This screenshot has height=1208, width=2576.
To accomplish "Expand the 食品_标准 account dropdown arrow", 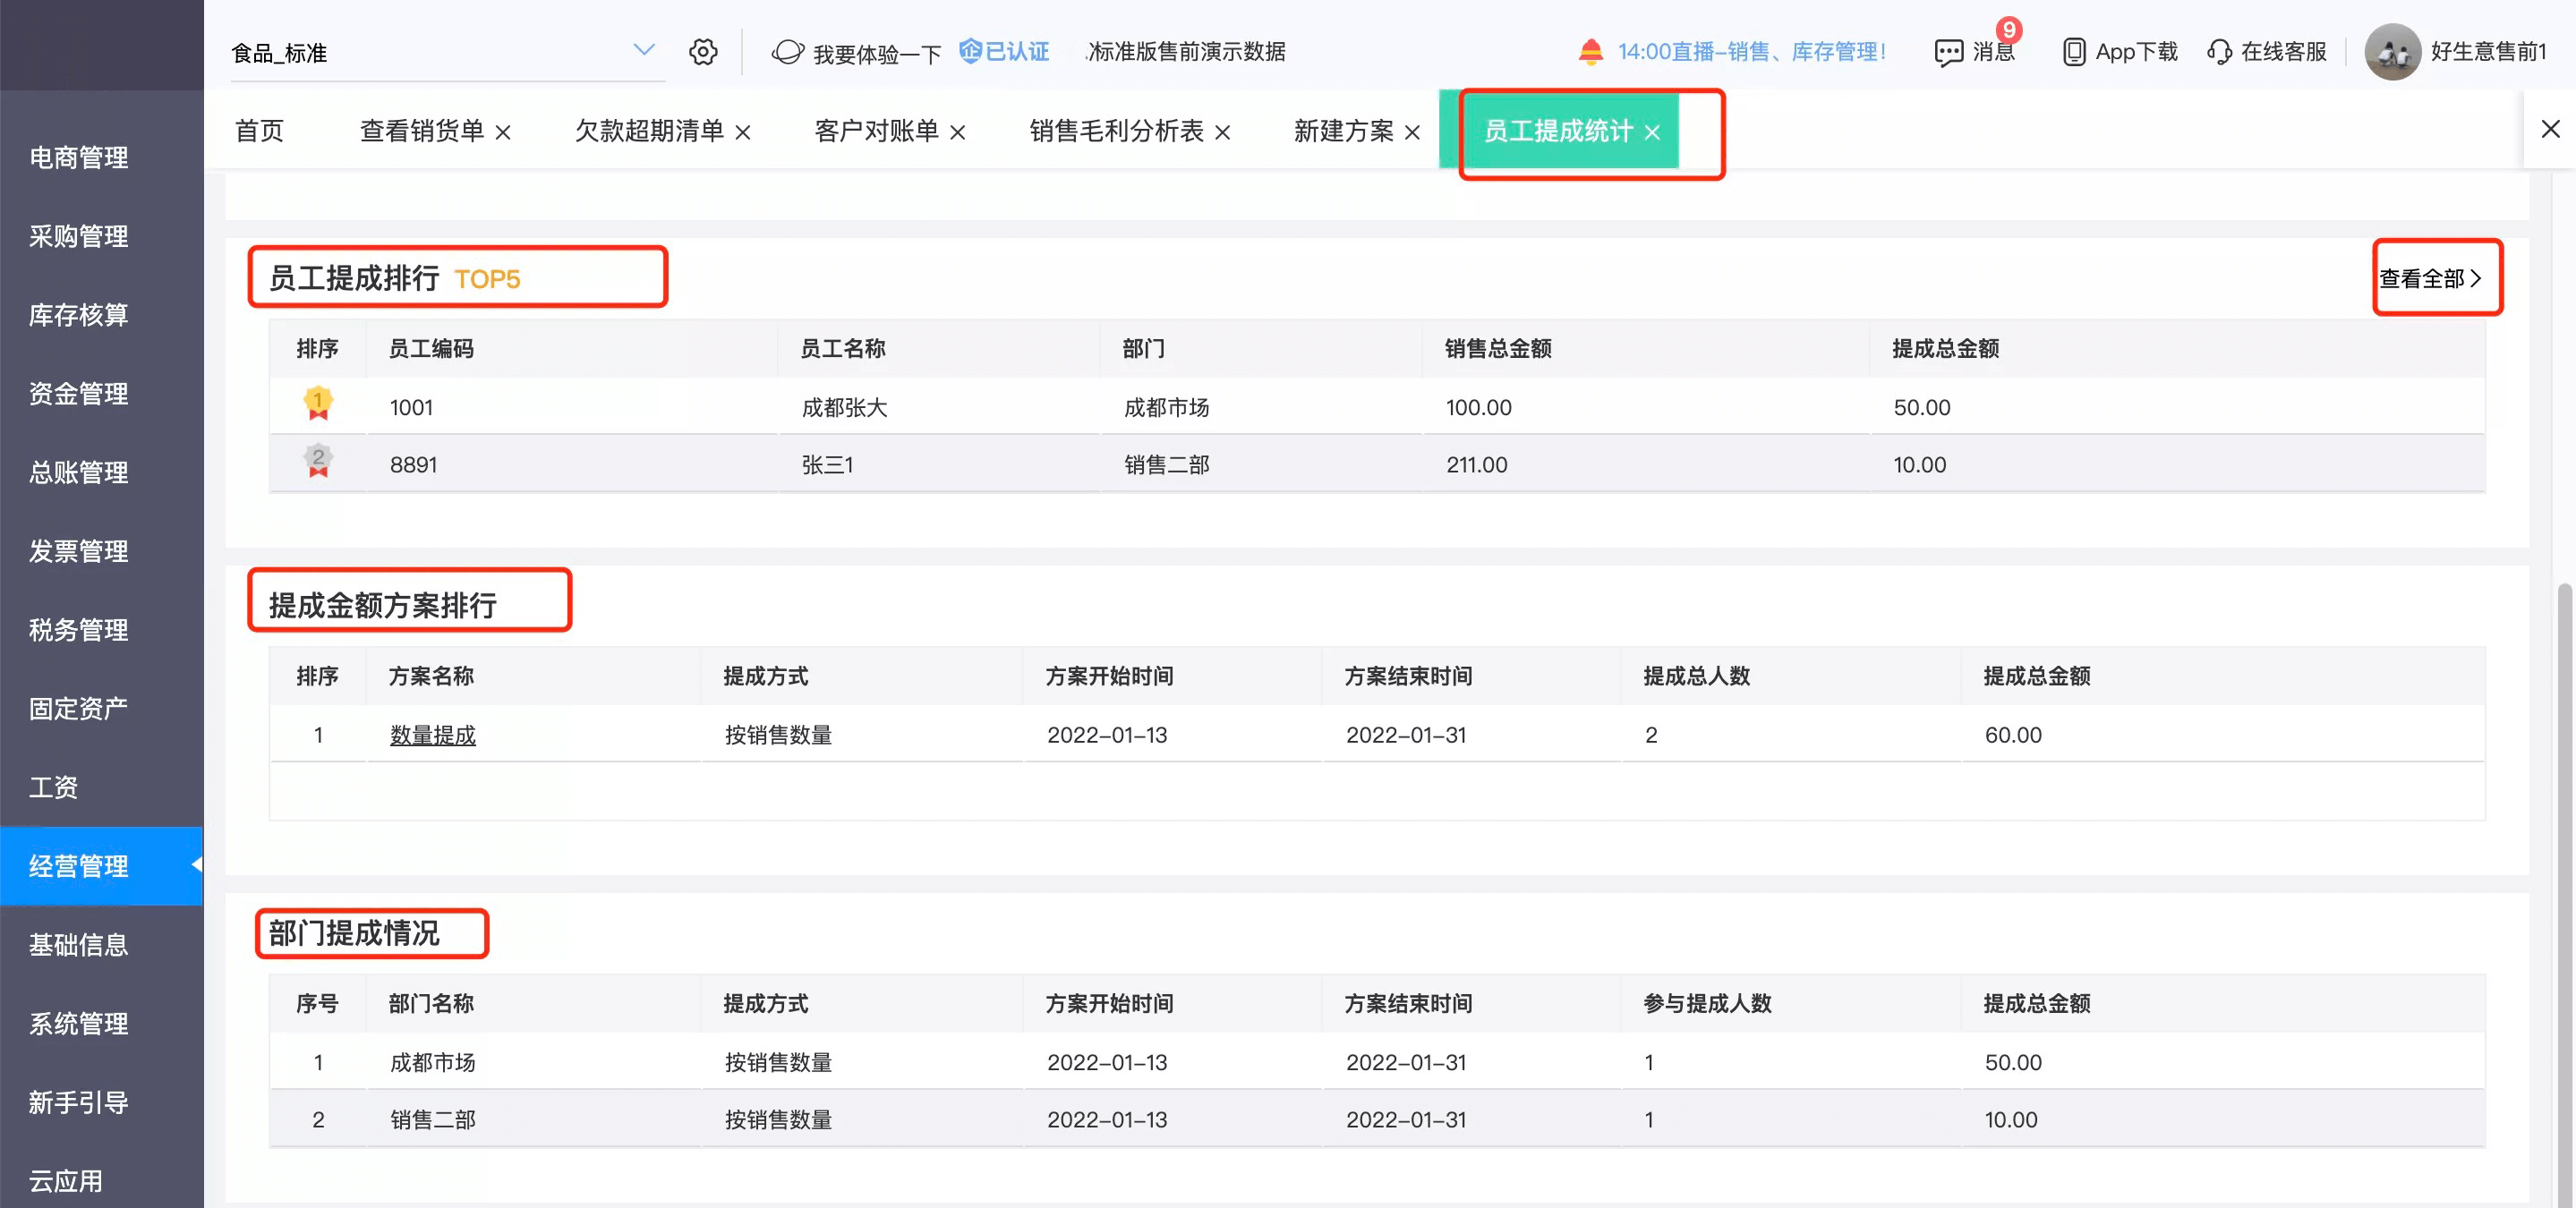I will click(x=643, y=50).
